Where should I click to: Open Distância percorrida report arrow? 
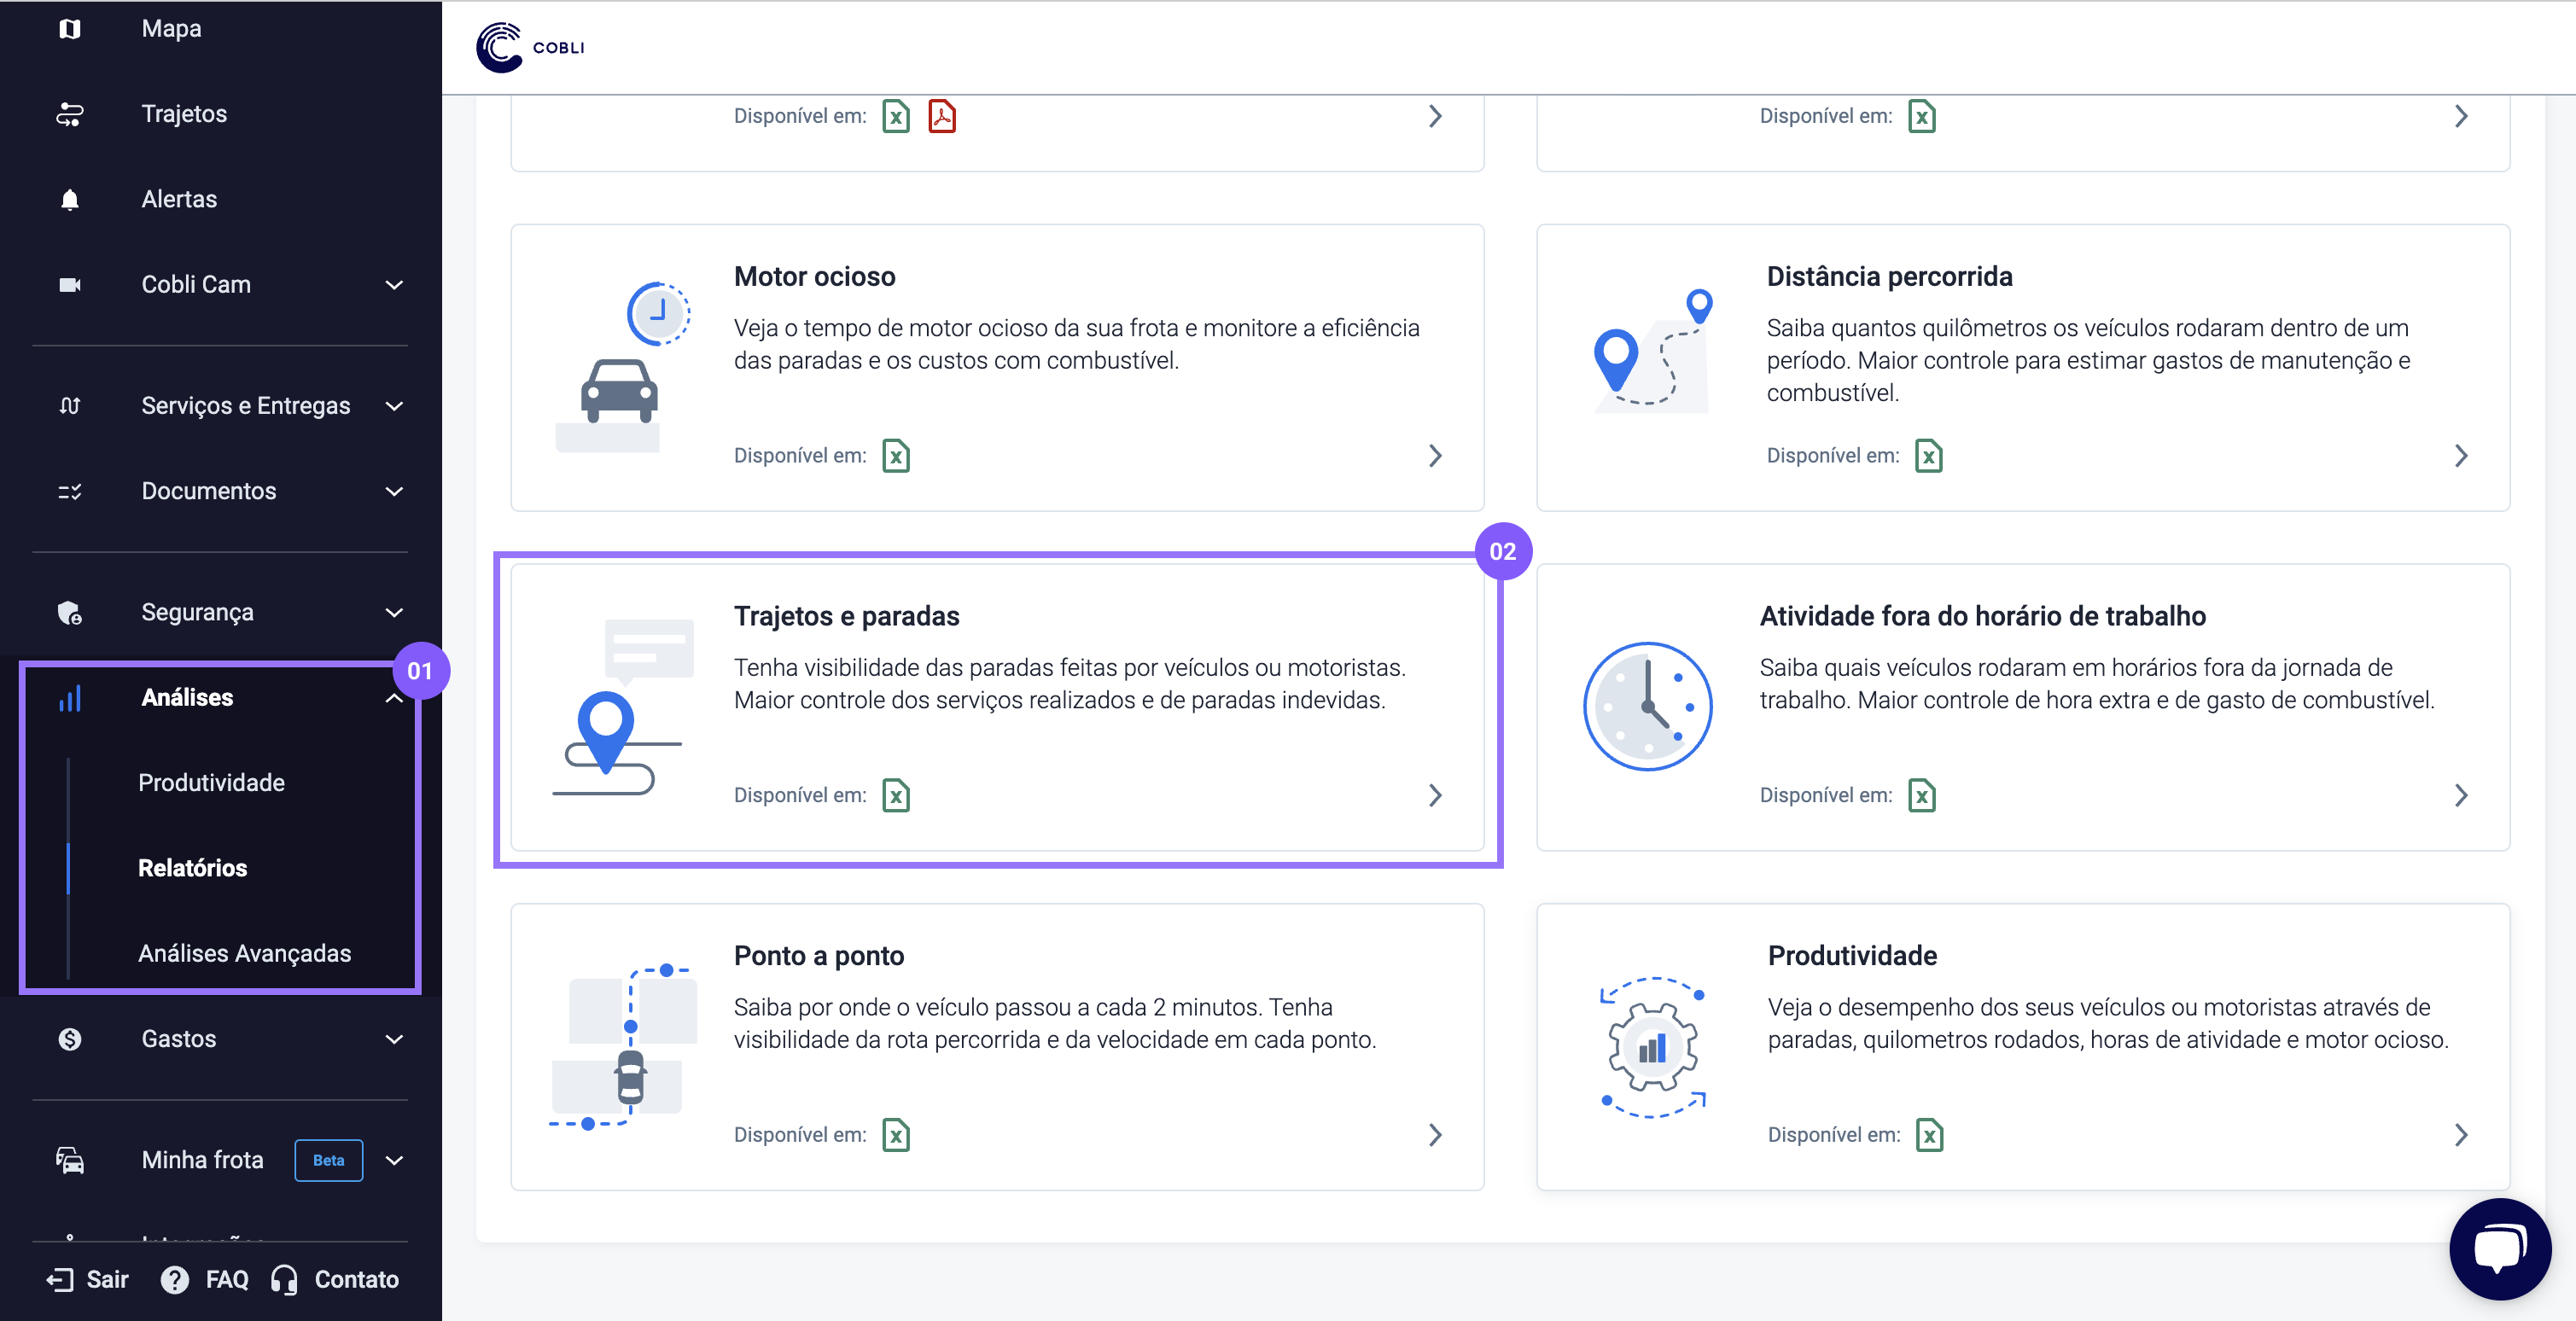pos(2461,456)
